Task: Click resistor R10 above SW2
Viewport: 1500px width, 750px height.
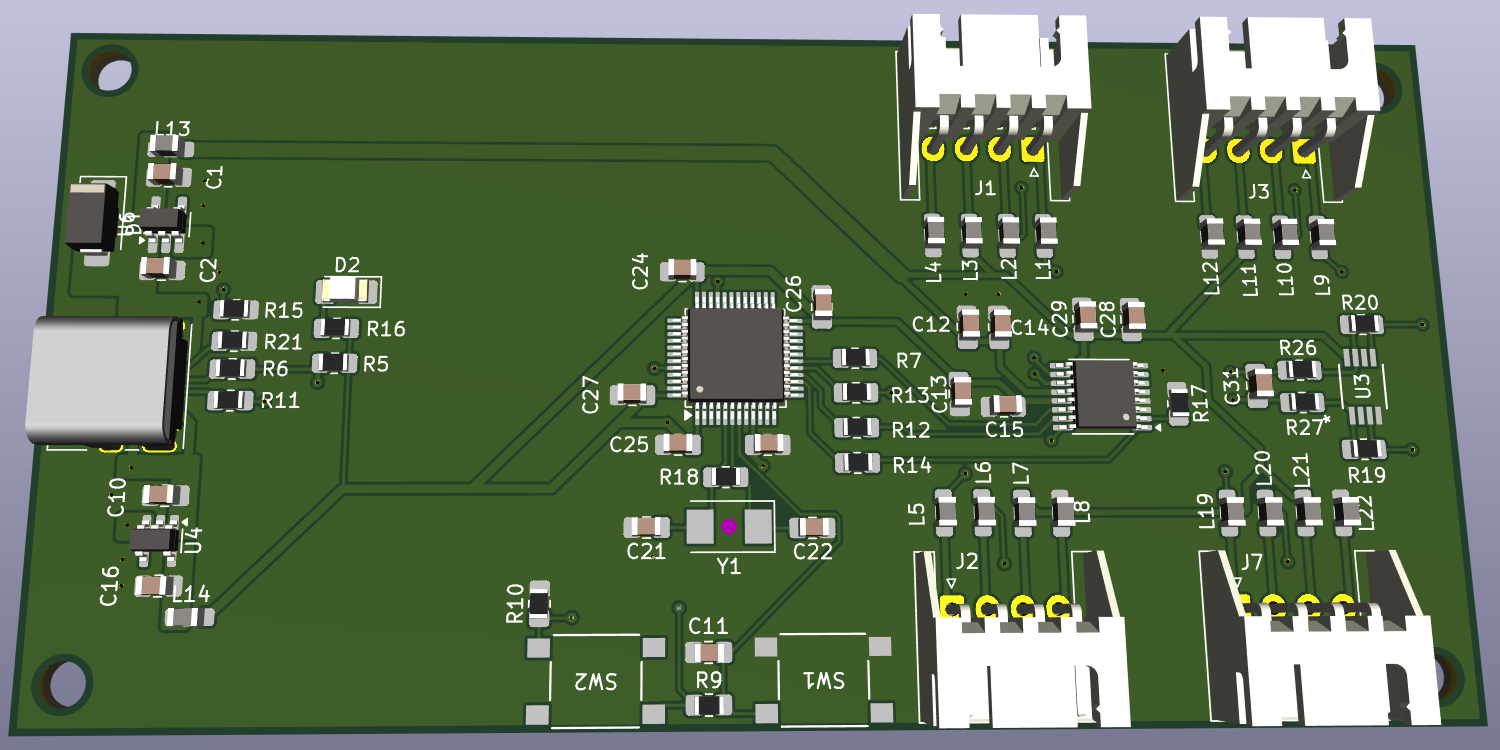Action: pos(539,604)
